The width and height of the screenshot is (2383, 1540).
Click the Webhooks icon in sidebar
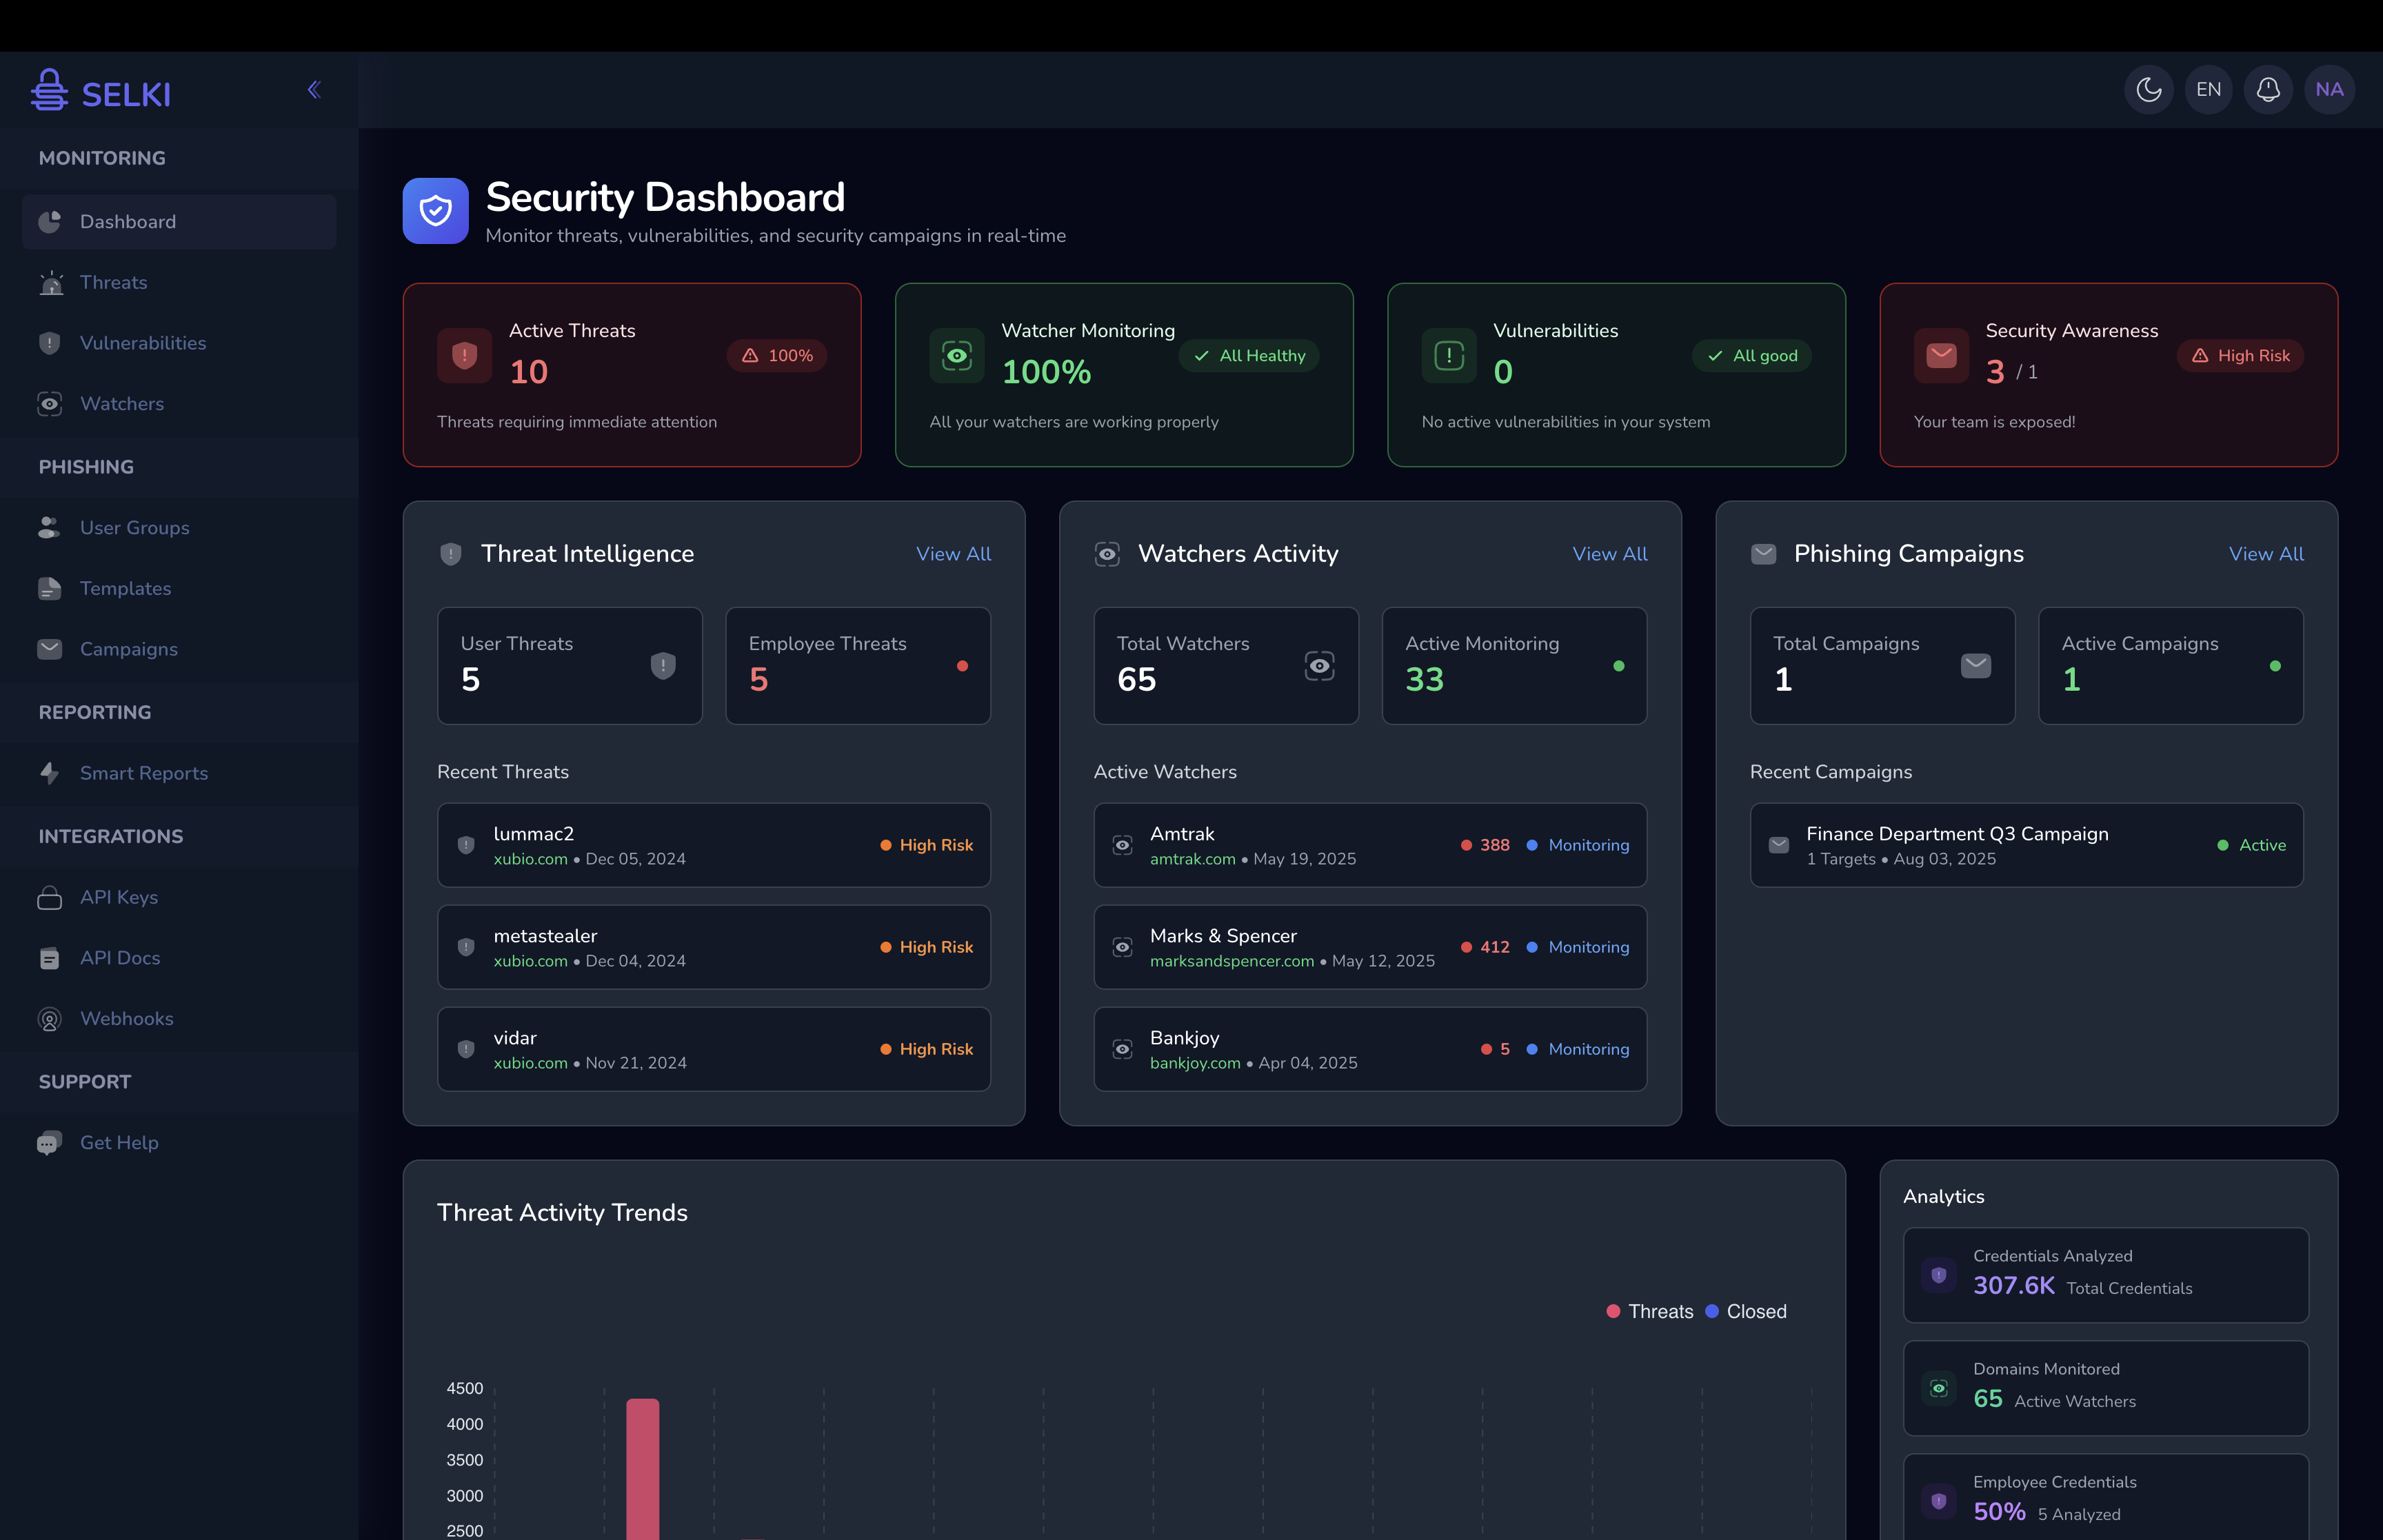pos(49,1019)
